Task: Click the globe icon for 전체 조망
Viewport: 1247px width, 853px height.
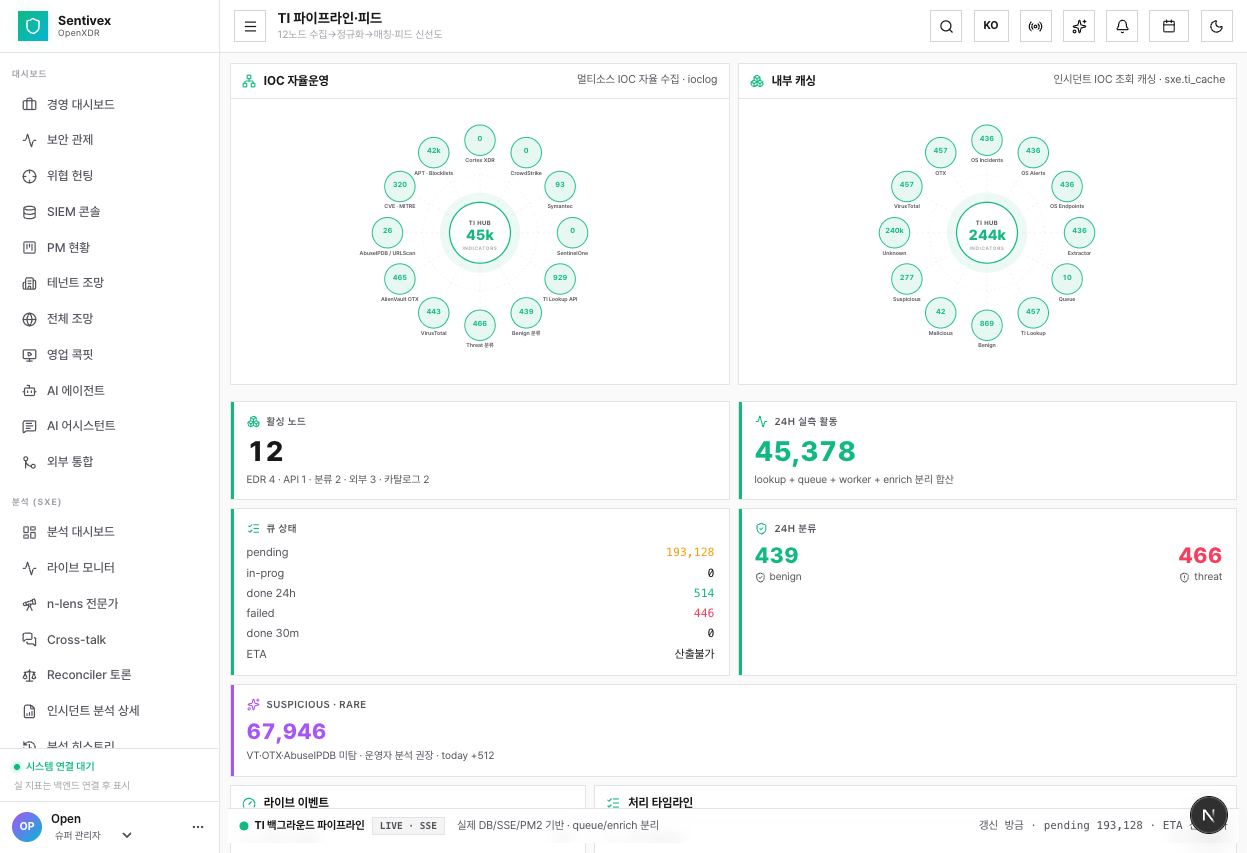Action: tap(29, 319)
